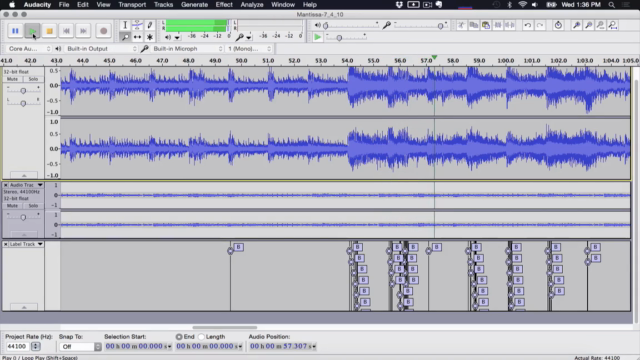Click the first track gain slider
640x360 pixels.
pos(23,90)
